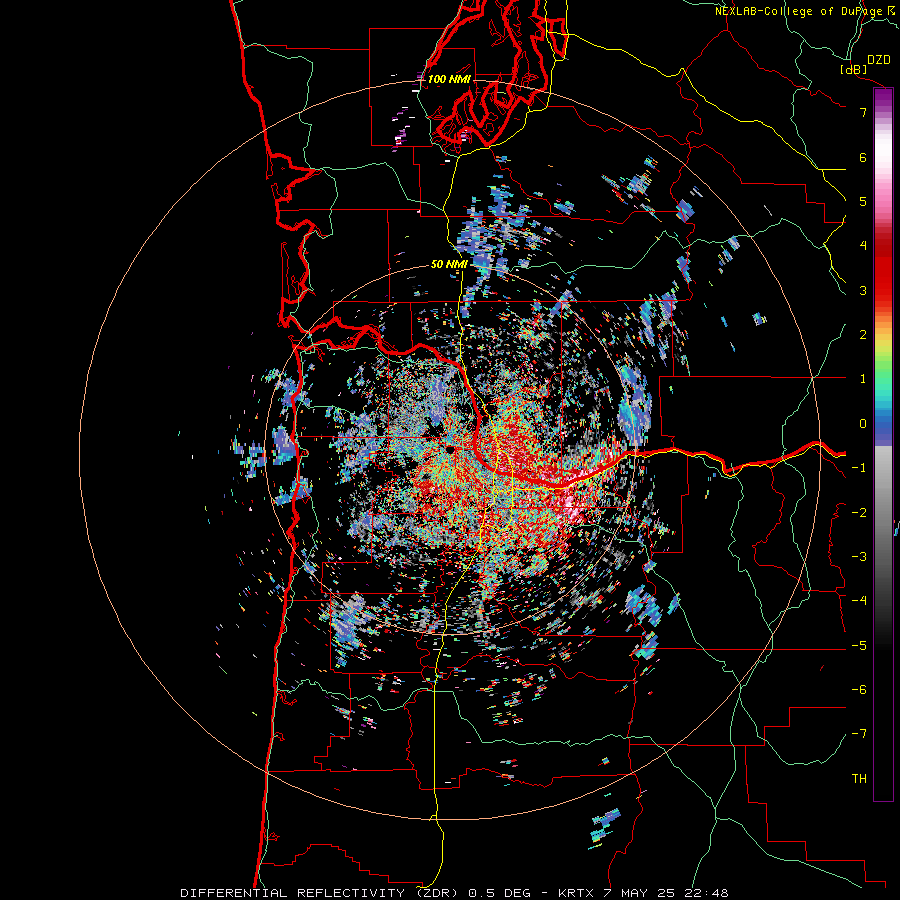Click the "[dB]" units label
This screenshot has height=900, width=900.
[853, 69]
